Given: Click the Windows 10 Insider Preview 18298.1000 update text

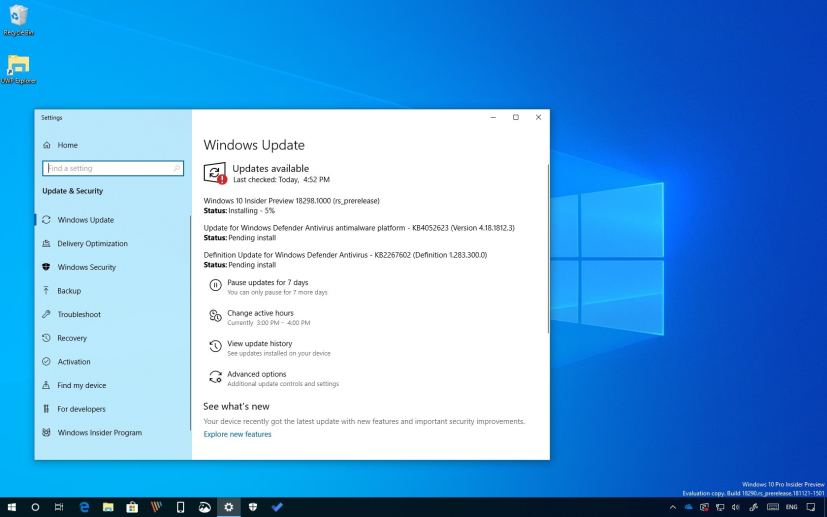Looking at the screenshot, I should point(292,201).
